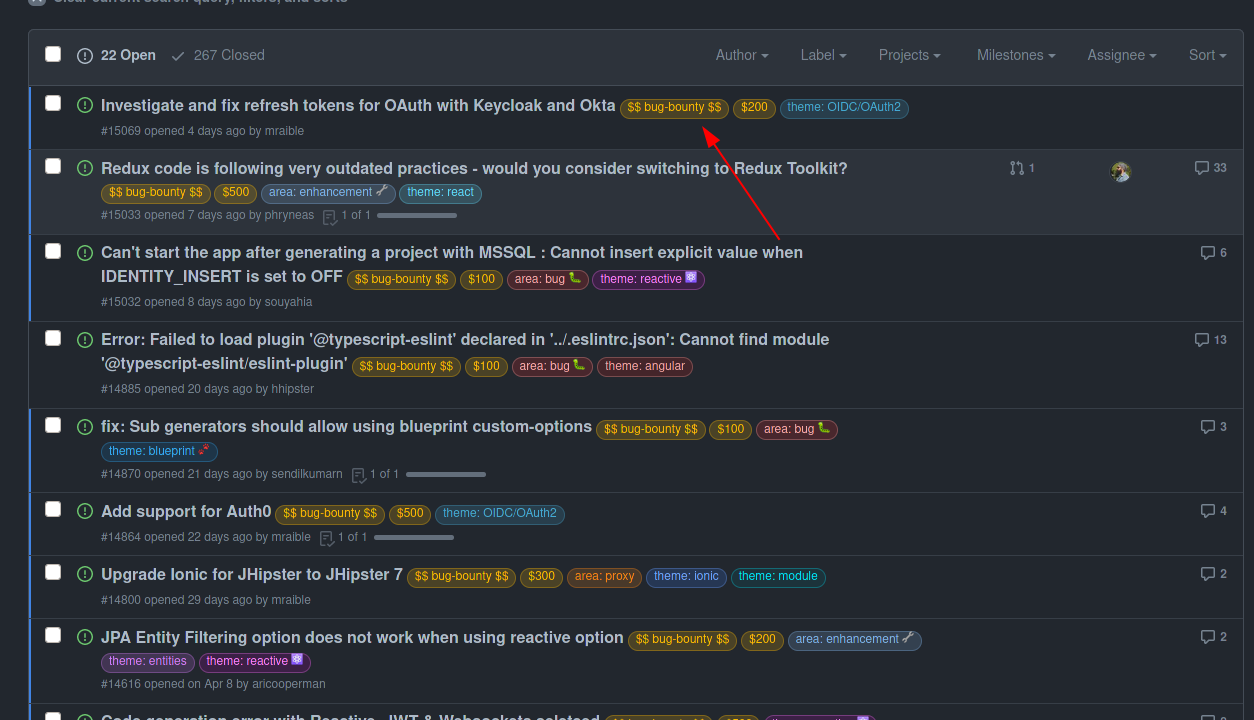Select checkbox for MSSQL issue #15032

(x=53, y=251)
